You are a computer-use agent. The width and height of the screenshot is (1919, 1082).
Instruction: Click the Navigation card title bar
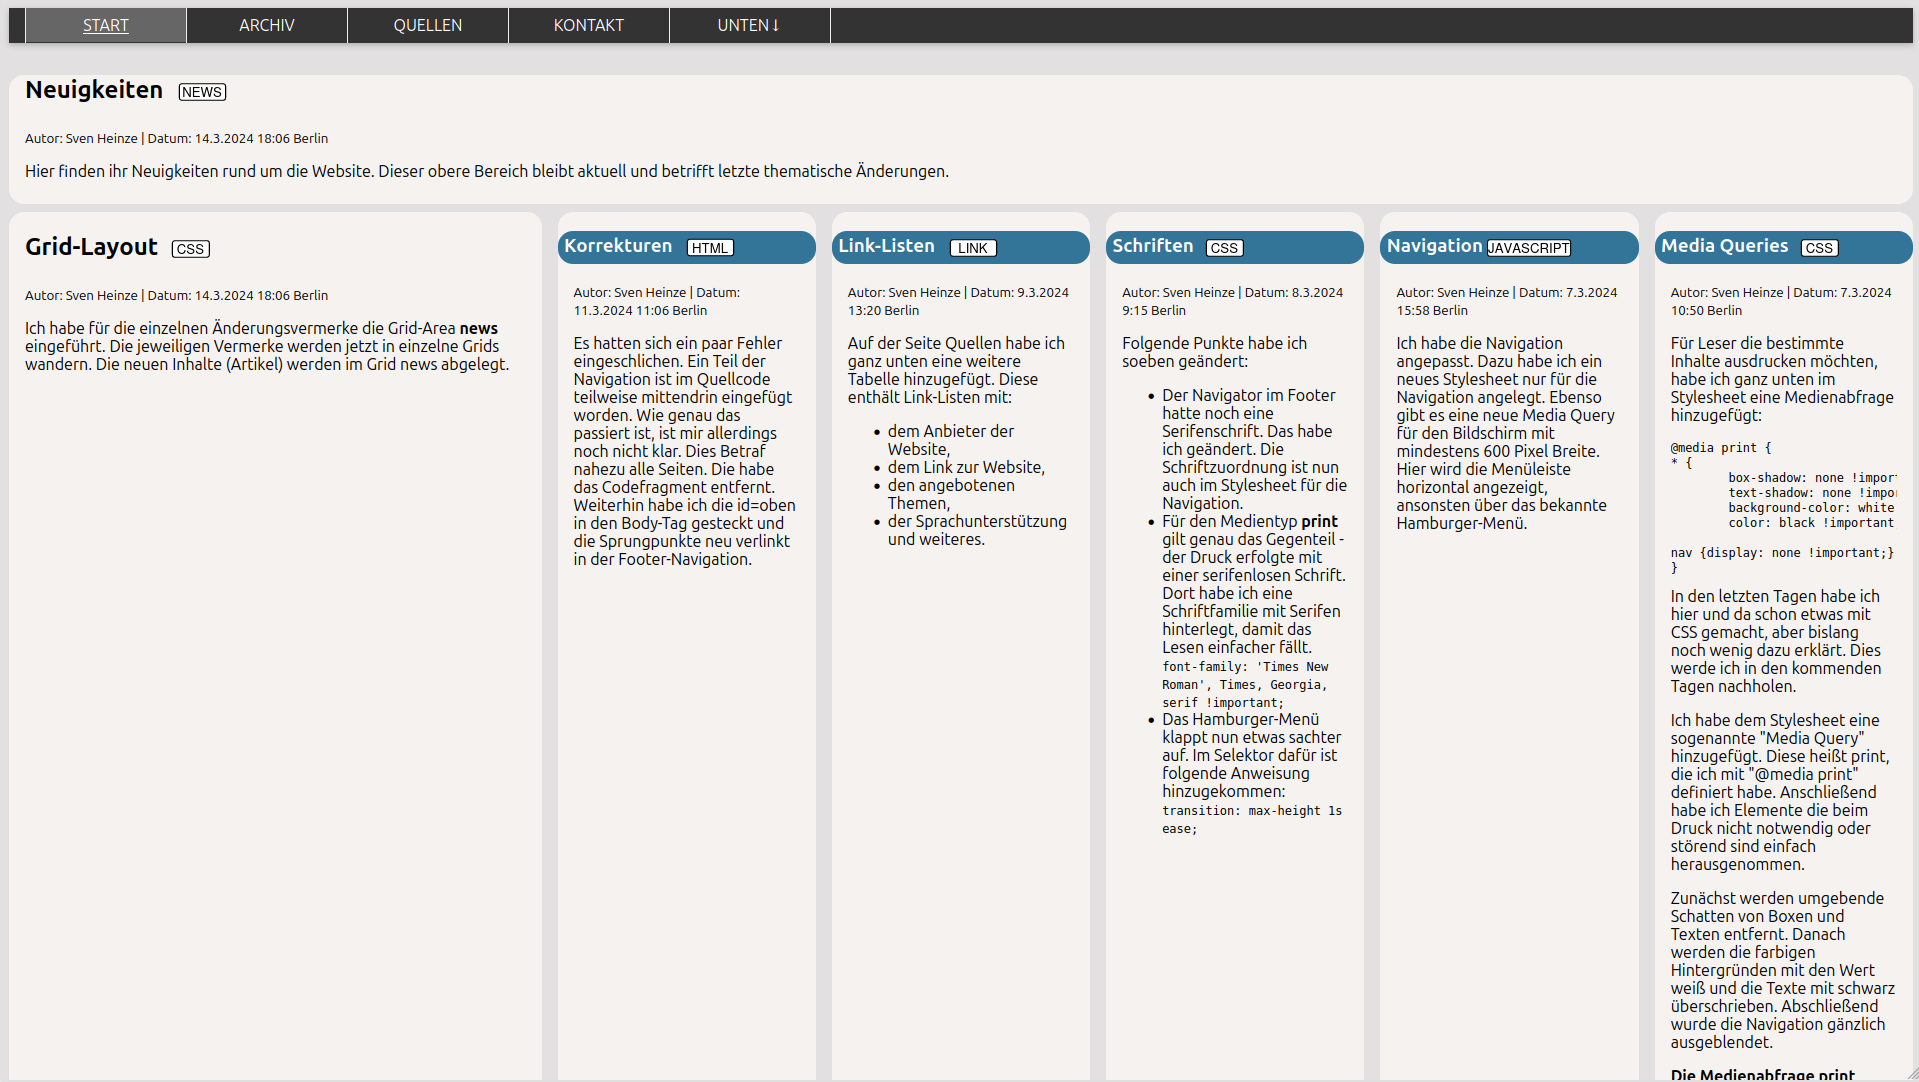point(1435,246)
